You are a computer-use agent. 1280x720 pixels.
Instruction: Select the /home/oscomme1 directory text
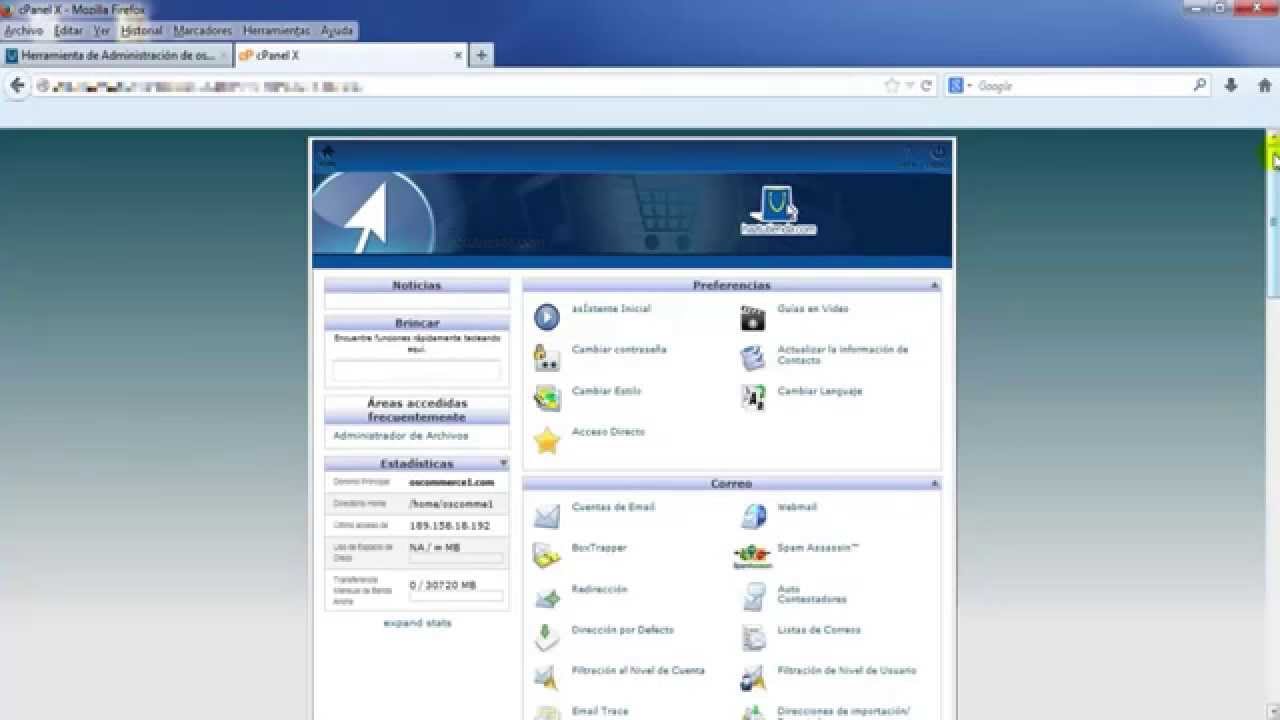pos(451,504)
